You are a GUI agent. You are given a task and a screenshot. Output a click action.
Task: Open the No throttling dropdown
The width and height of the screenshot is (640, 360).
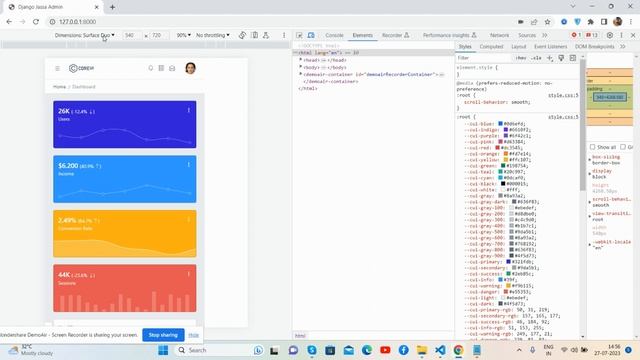coord(213,36)
